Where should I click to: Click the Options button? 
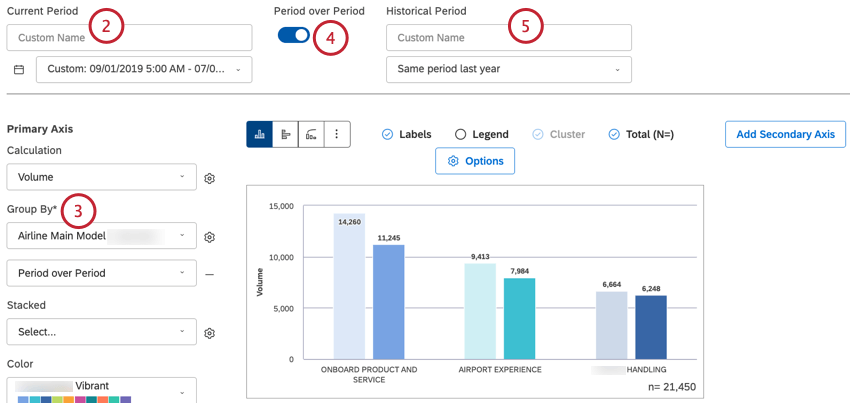click(x=475, y=161)
